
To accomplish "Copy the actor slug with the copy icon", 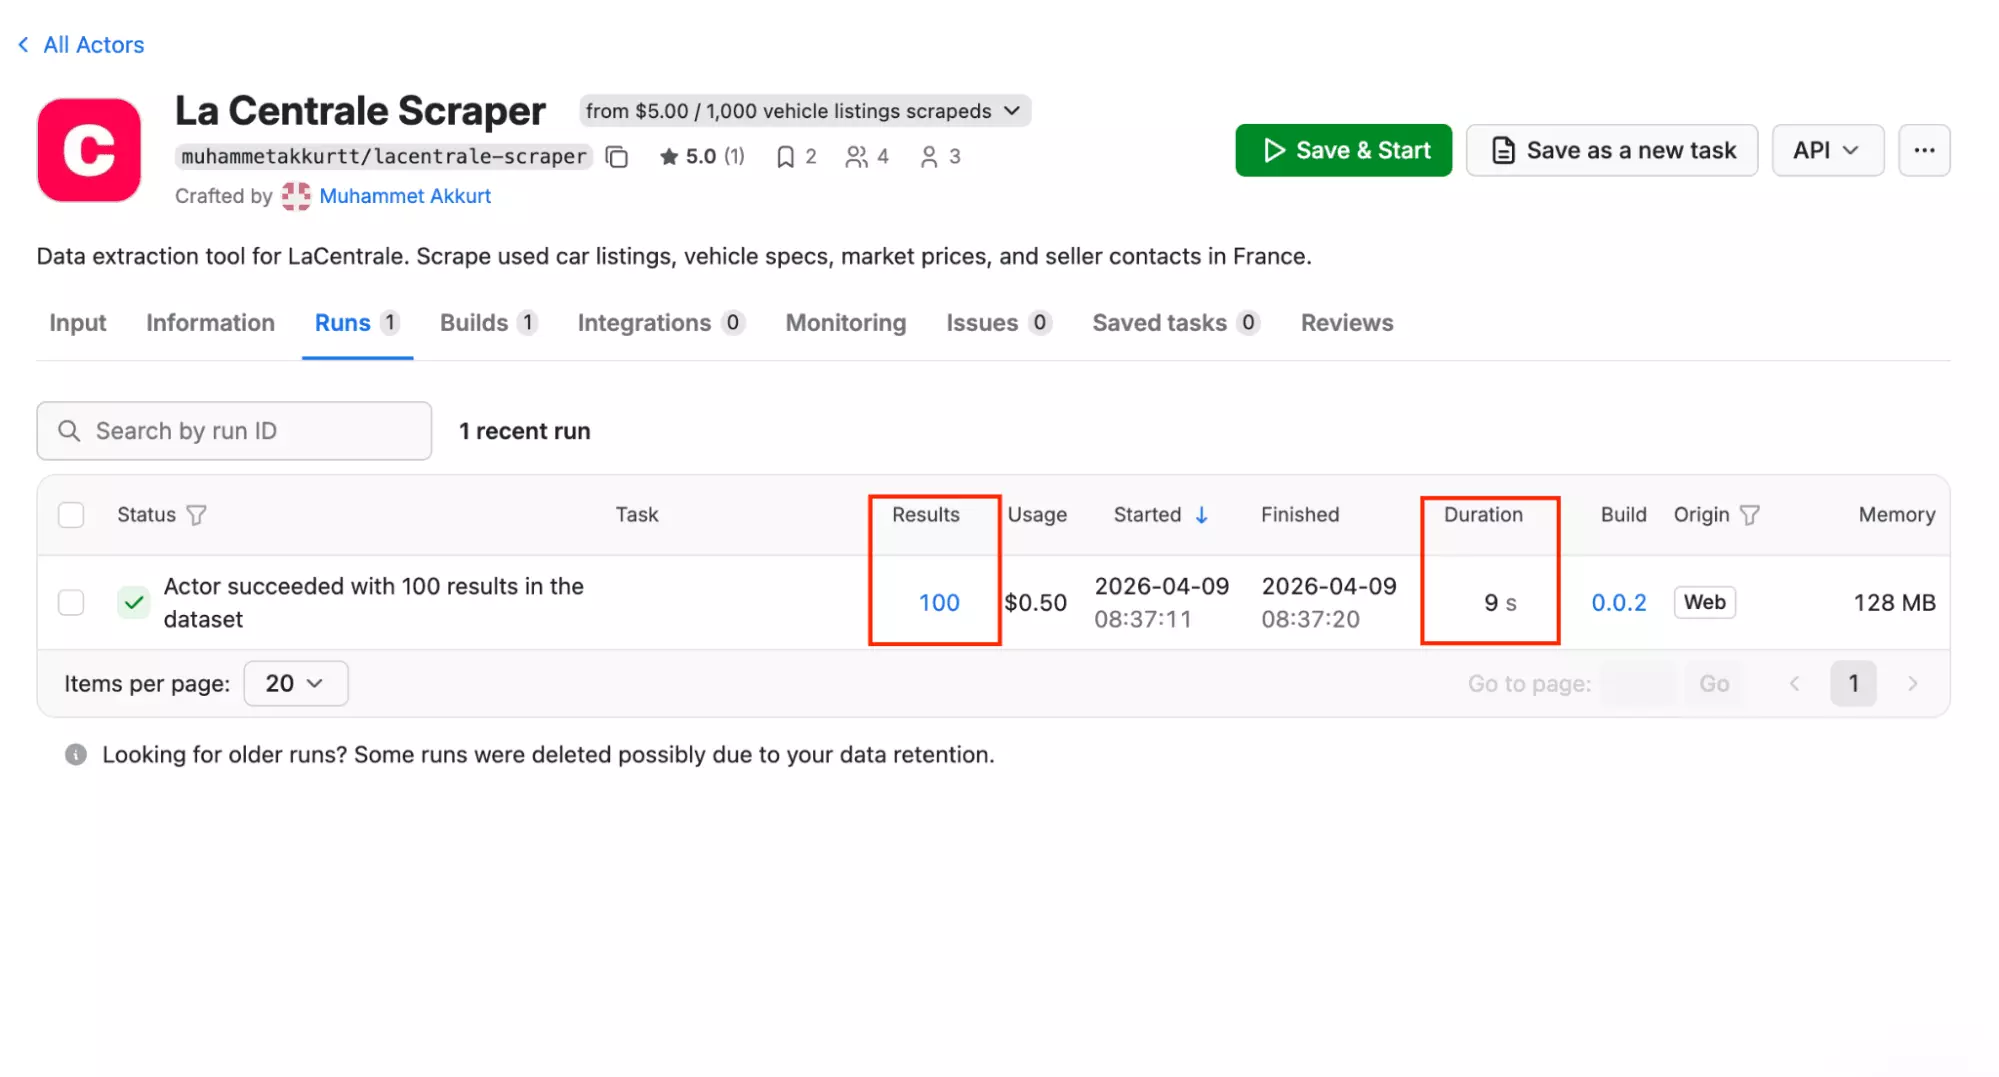I will coord(617,157).
